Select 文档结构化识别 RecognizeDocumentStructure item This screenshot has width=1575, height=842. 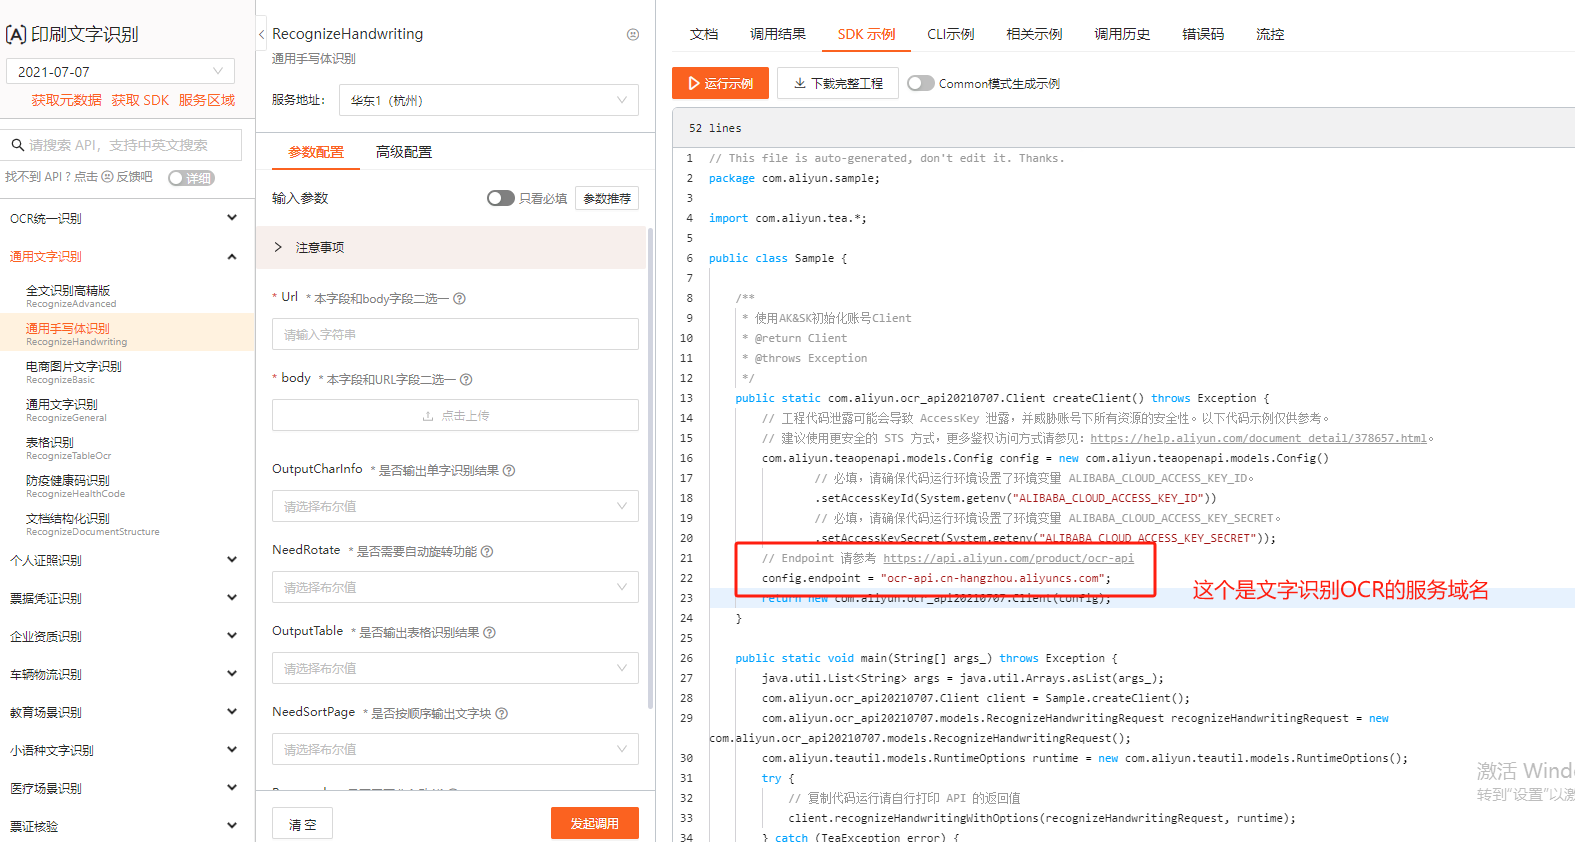tap(127, 524)
